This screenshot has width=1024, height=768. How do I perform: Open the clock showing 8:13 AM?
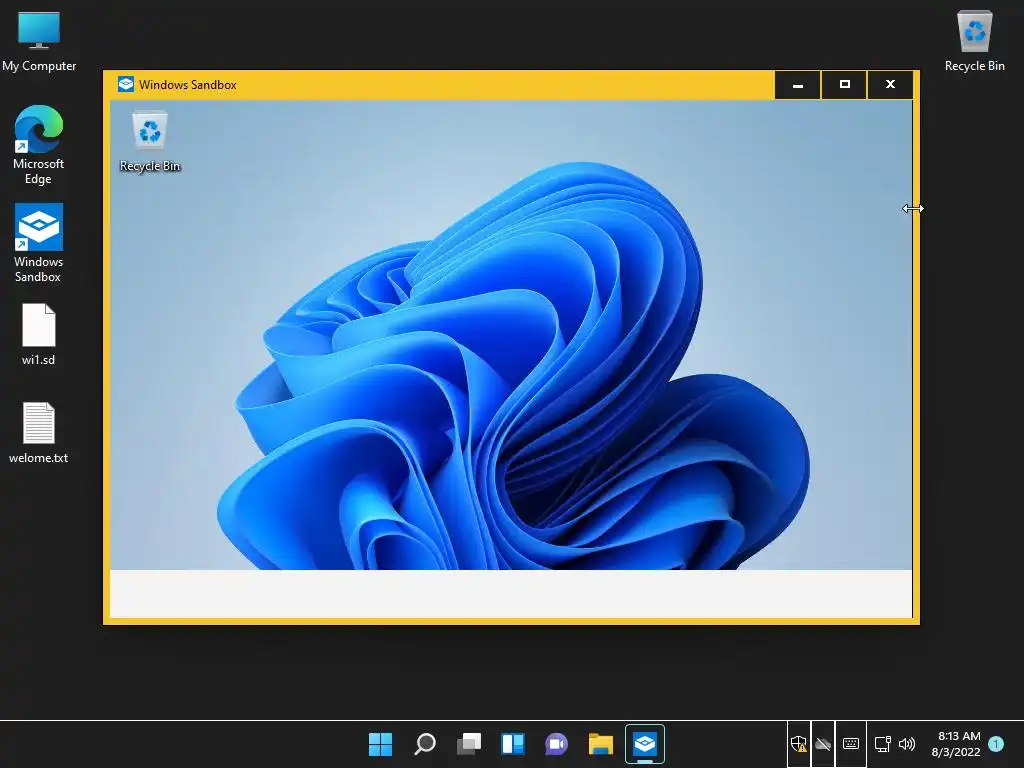pos(957,744)
